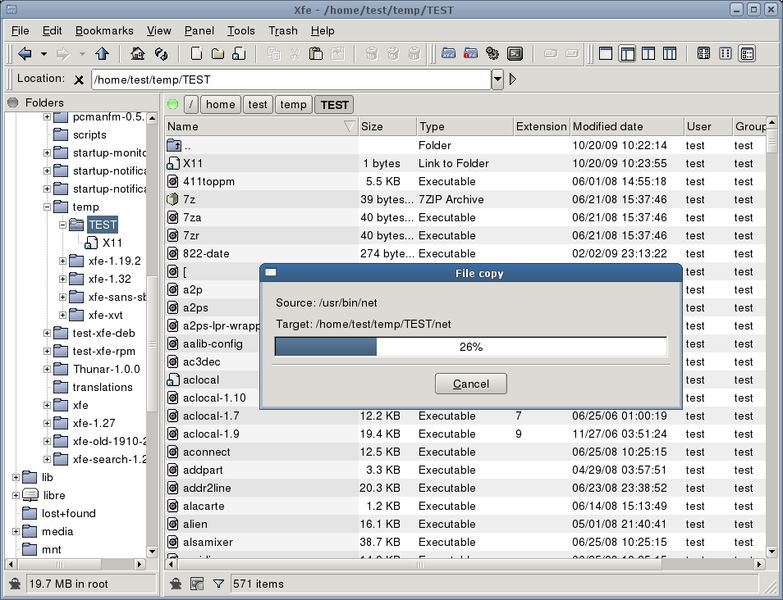
Task: Open a terminal from the toolbar
Action: [x=515, y=53]
